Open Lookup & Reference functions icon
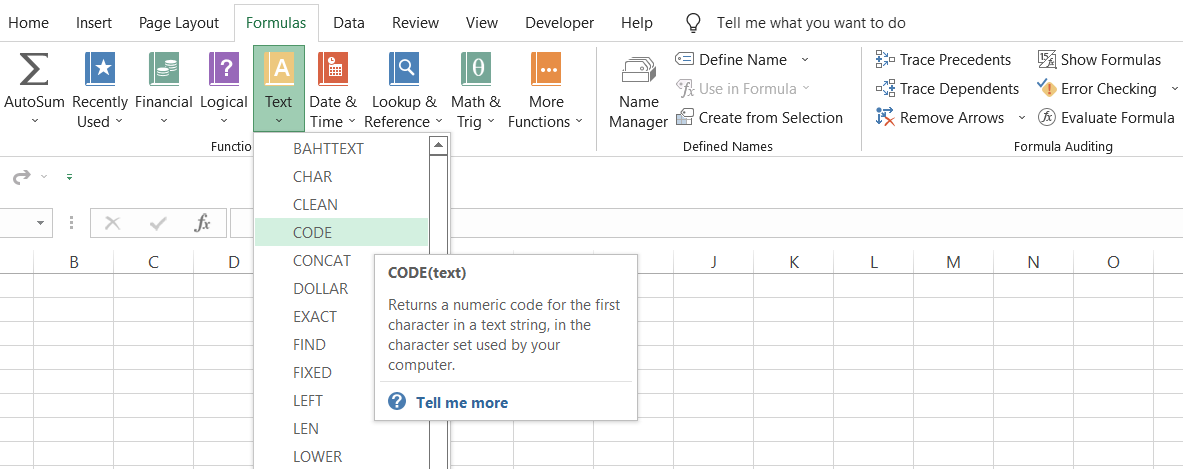This screenshot has width=1183, height=469. coord(404,70)
